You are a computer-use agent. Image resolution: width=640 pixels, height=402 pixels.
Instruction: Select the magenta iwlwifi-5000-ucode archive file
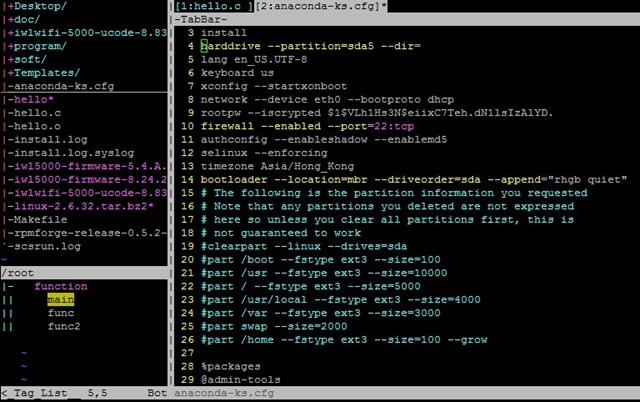pos(87,193)
